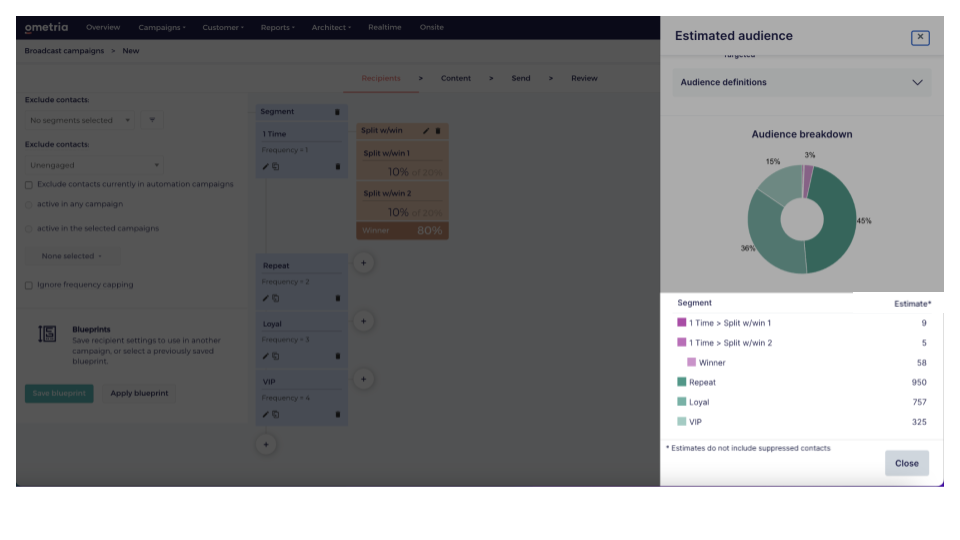Duplicate the Loyal segment
Viewport: 960px width, 540px height.
point(276,356)
